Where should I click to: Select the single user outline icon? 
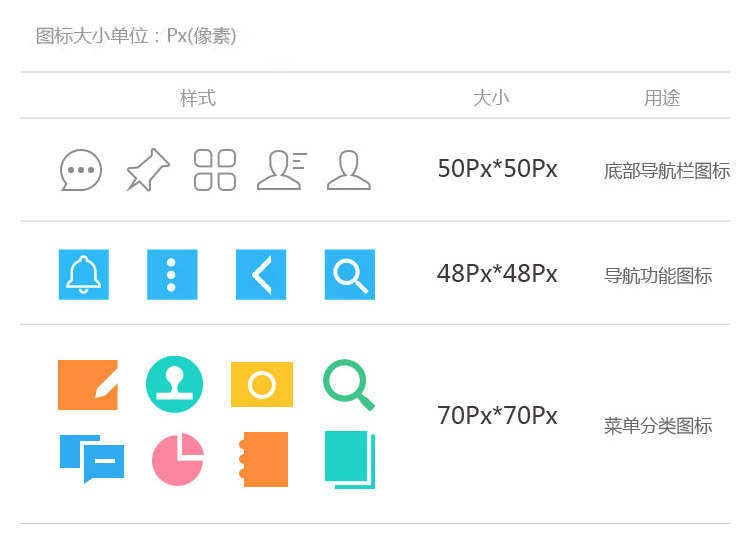349,170
